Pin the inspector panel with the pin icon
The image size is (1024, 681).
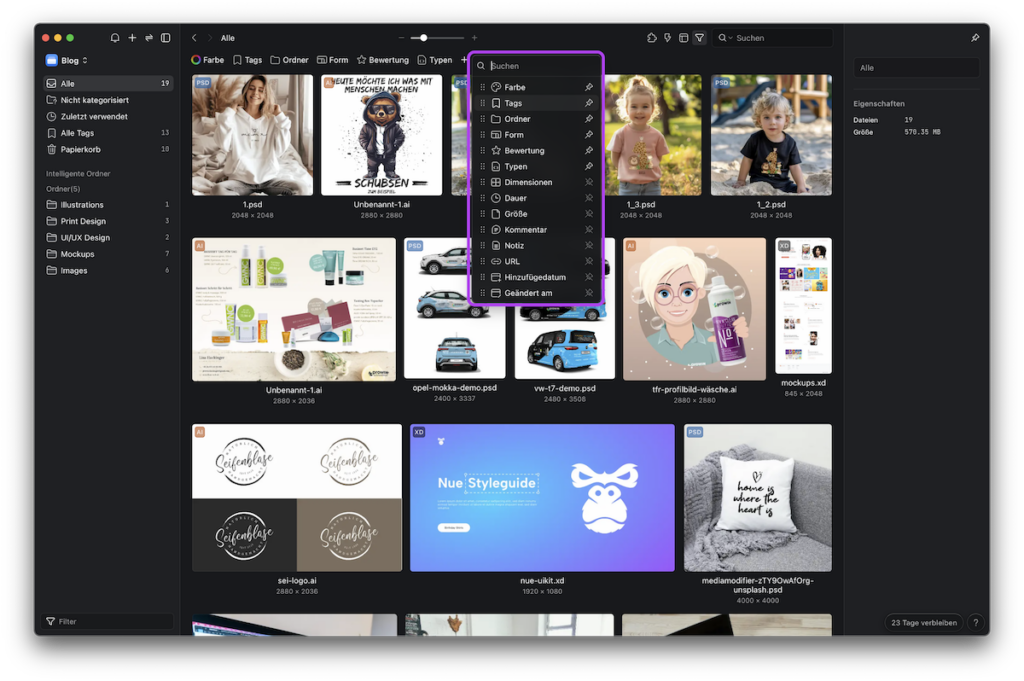tap(975, 38)
